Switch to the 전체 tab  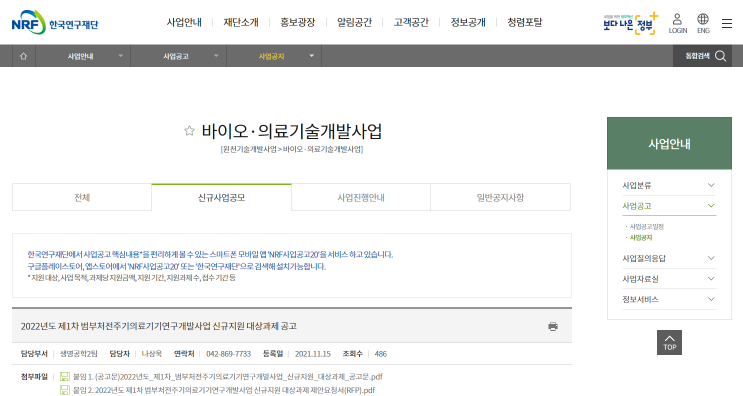point(82,197)
